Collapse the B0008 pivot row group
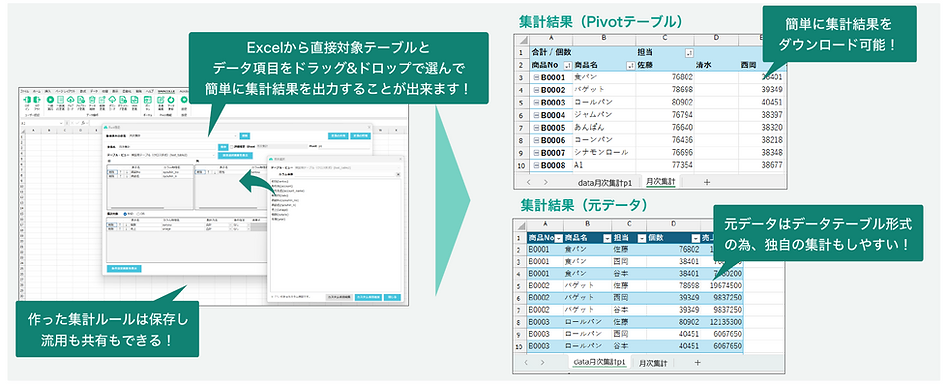 (x=536, y=165)
